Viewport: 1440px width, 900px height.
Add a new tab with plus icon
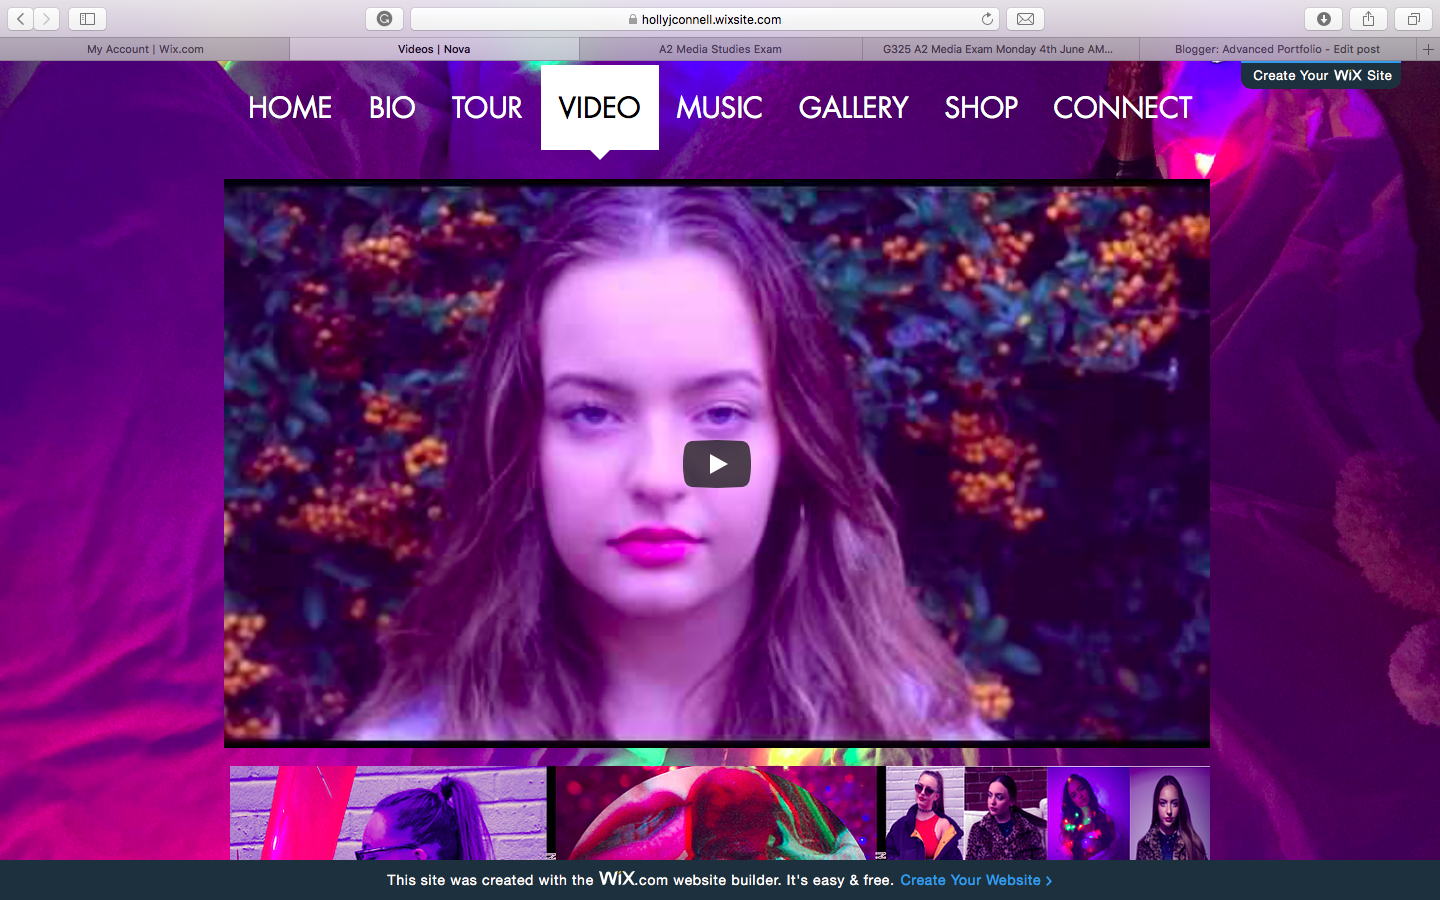pos(1428,49)
